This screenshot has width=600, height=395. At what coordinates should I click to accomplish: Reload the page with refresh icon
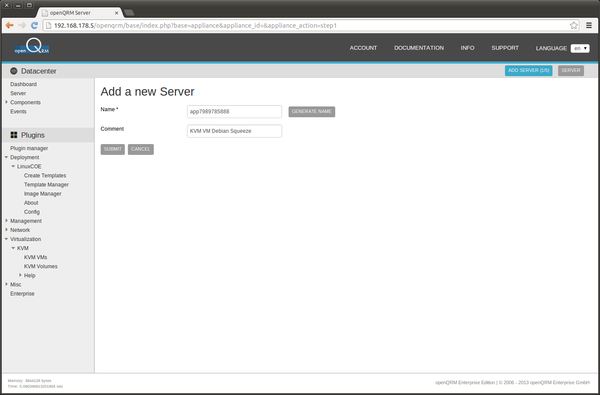[x=34, y=25]
